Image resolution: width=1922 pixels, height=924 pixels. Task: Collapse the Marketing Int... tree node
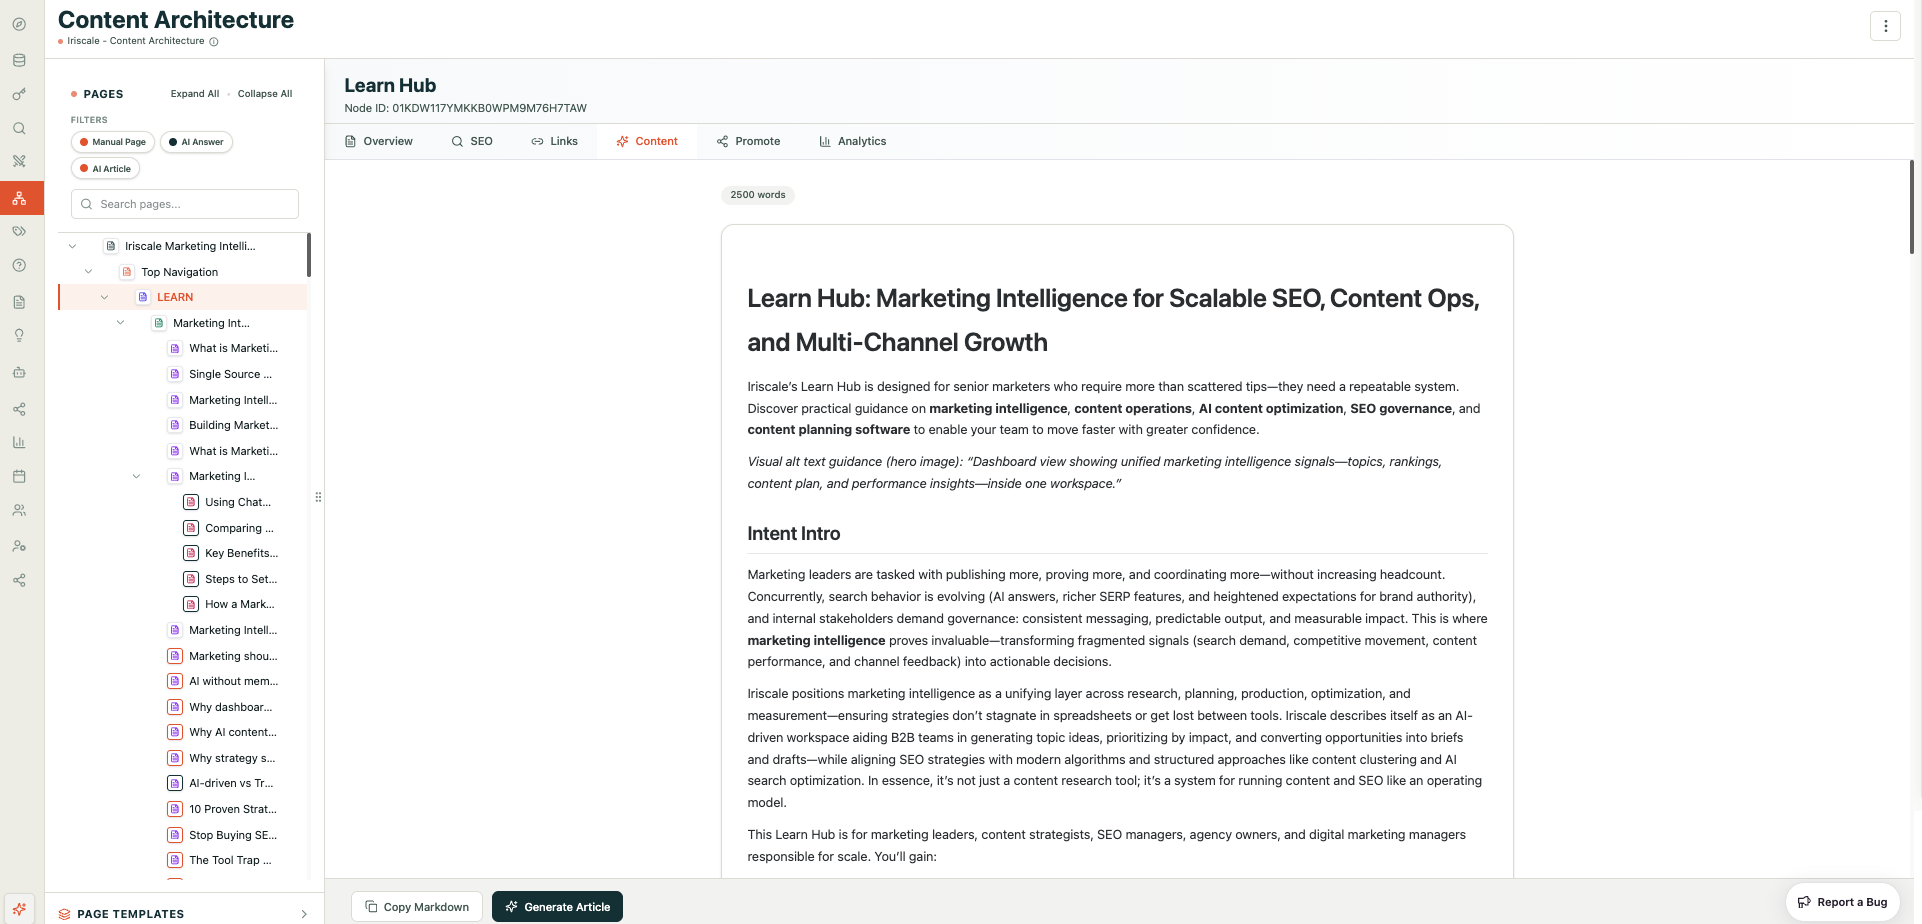pyautogui.click(x=120, y=323)
